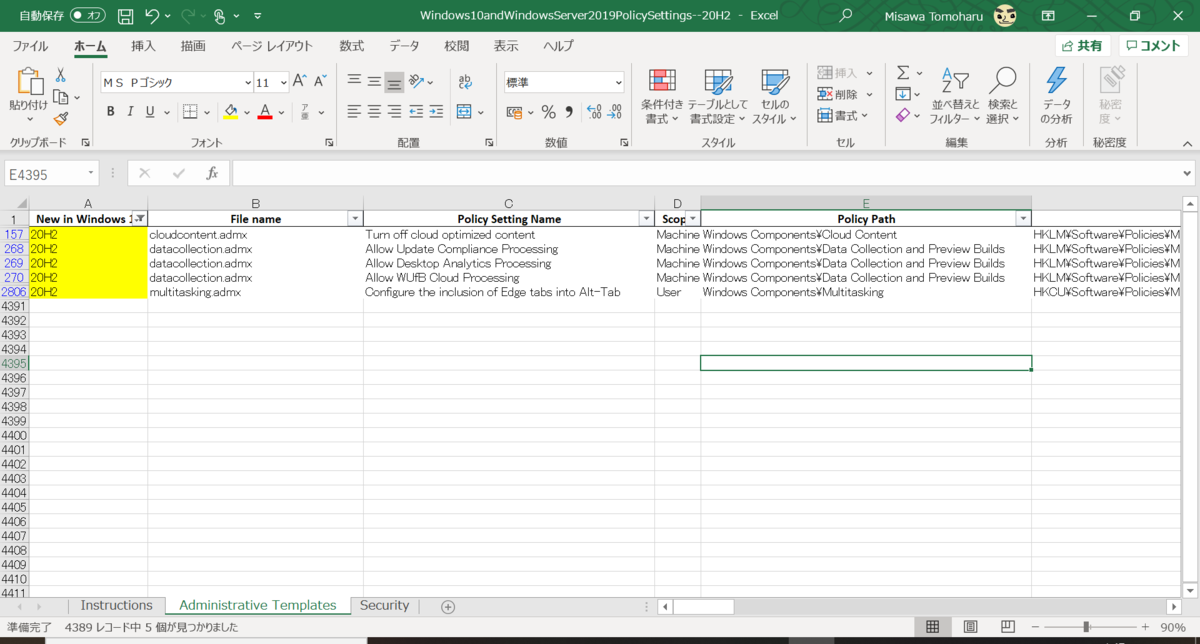Click the Clear eraser icon in editing group
1200x644 pixels.
pyautogui.click(x=903, y=116)
